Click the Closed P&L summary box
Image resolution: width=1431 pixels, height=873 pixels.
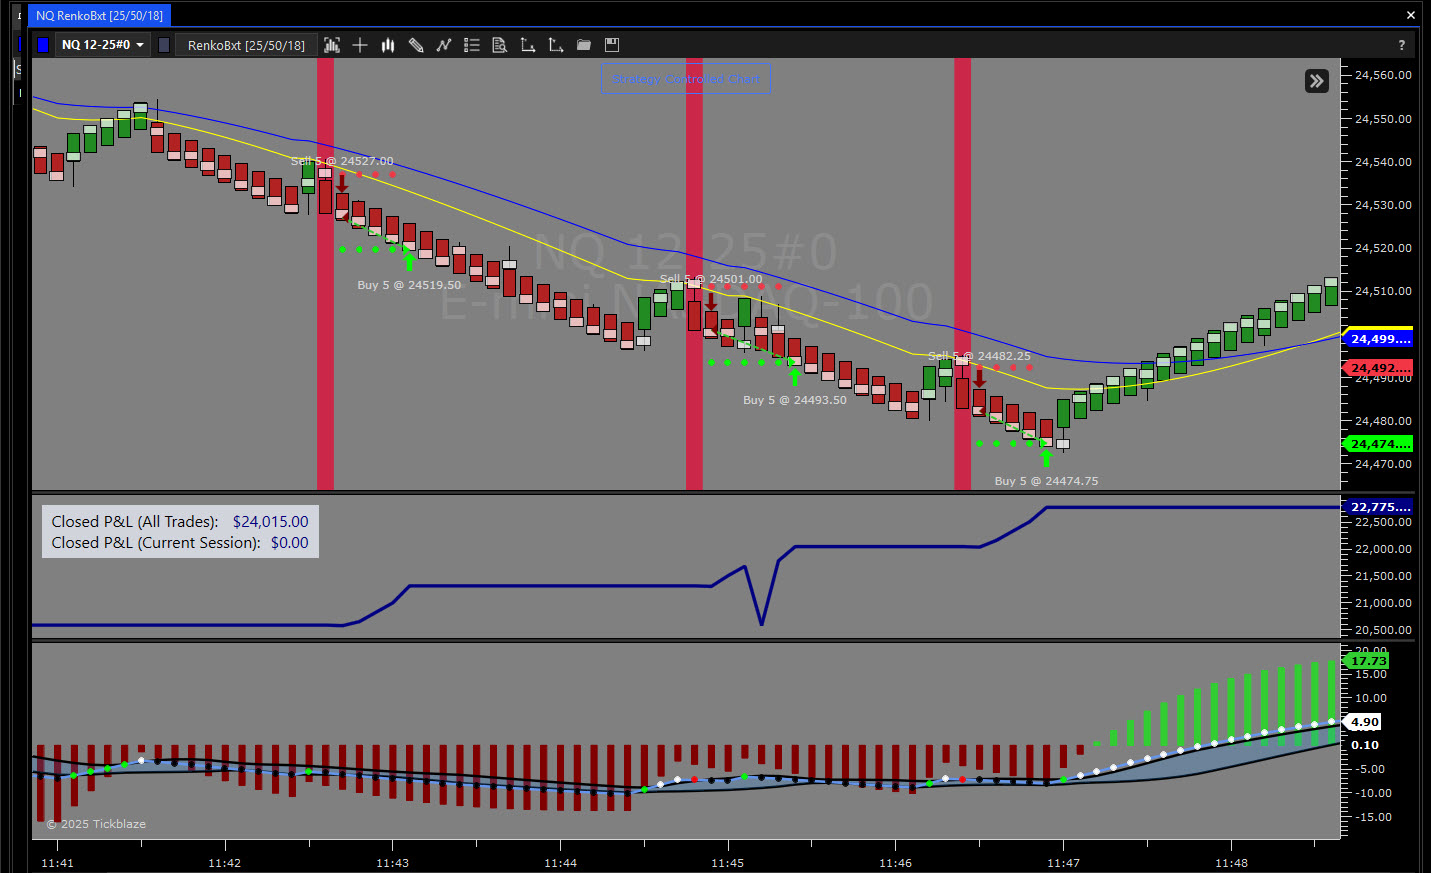pyautogui.click(x=180, y=532)
